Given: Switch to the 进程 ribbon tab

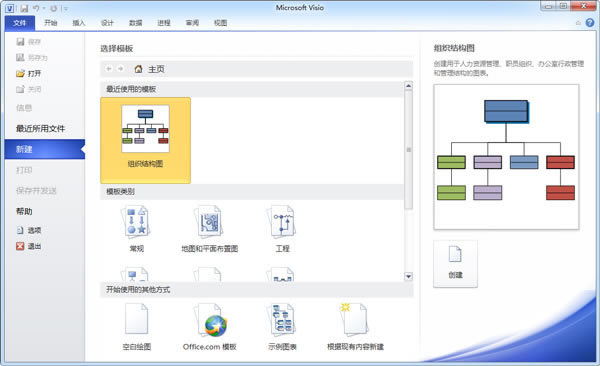Looking at the screenshot, I should coord(164,23).
